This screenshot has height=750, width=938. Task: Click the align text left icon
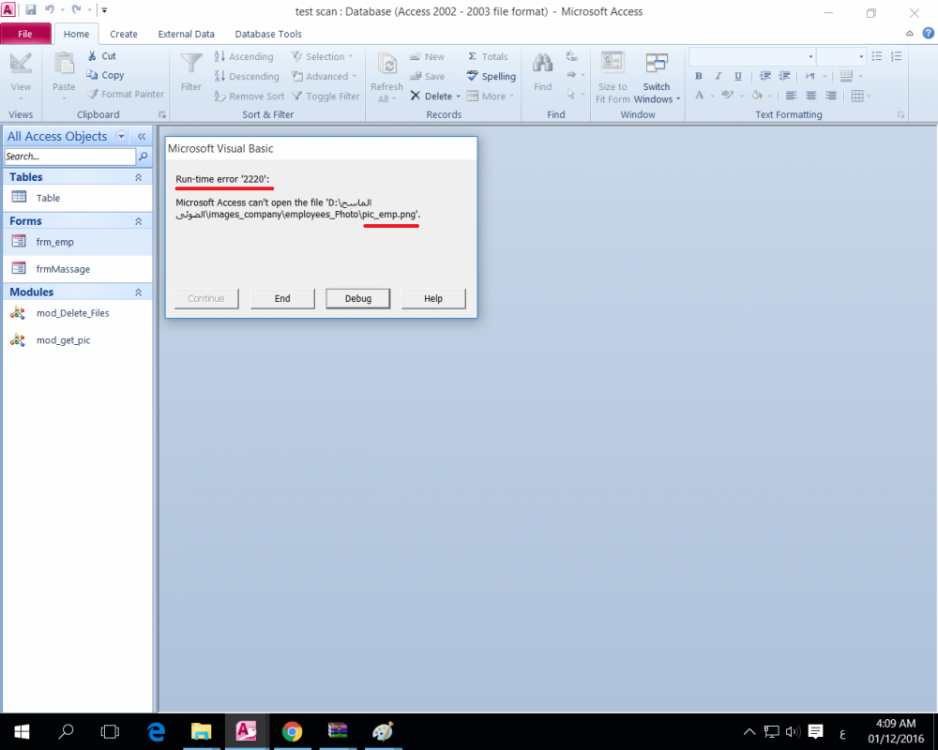[791, 96]
